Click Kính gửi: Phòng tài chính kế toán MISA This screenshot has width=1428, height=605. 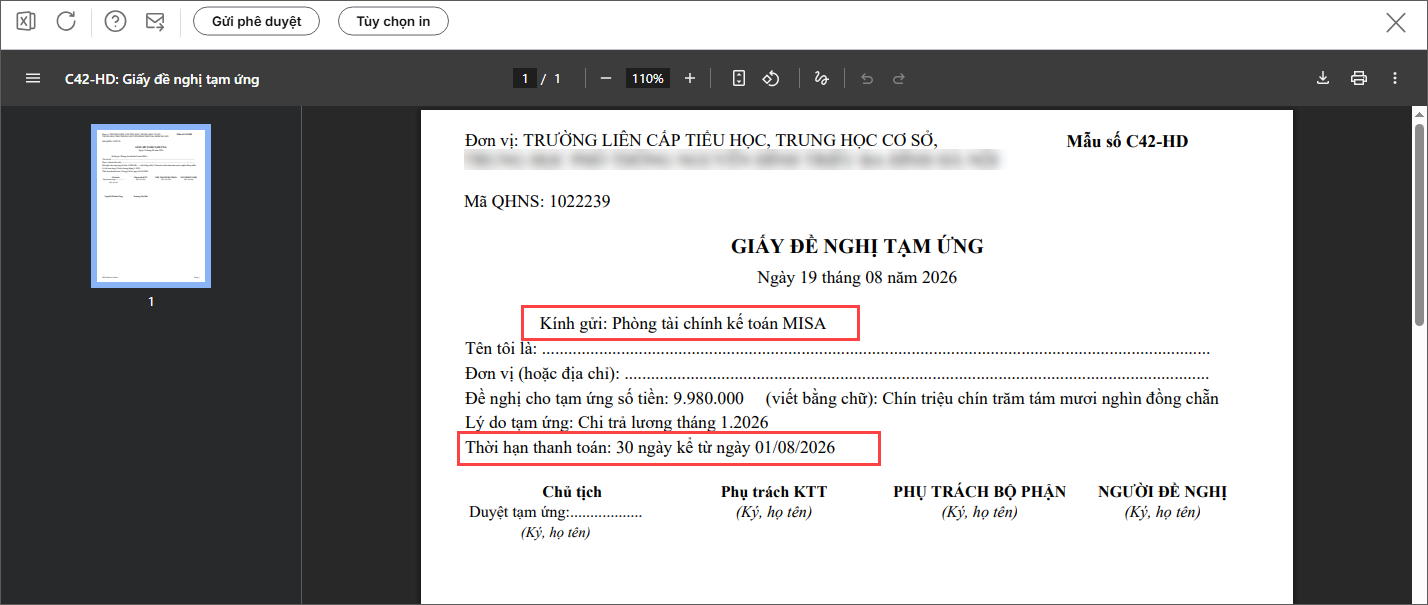point(683,324)
